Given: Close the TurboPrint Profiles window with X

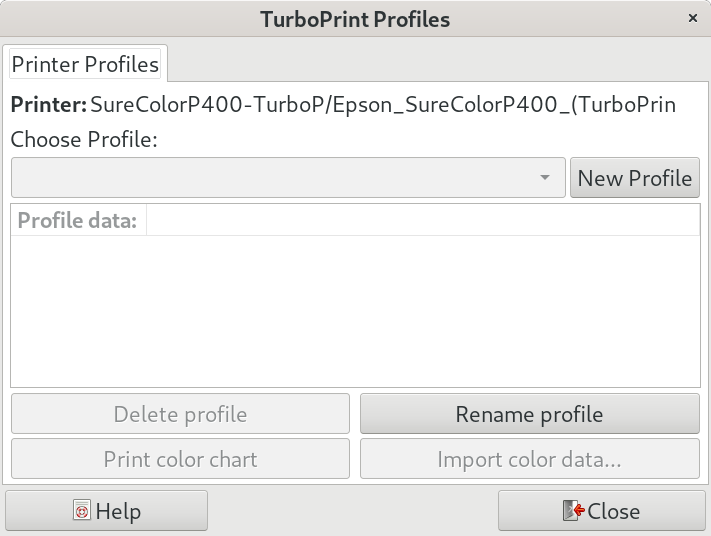Looking at the screenshot, I should tap(693, 19).
